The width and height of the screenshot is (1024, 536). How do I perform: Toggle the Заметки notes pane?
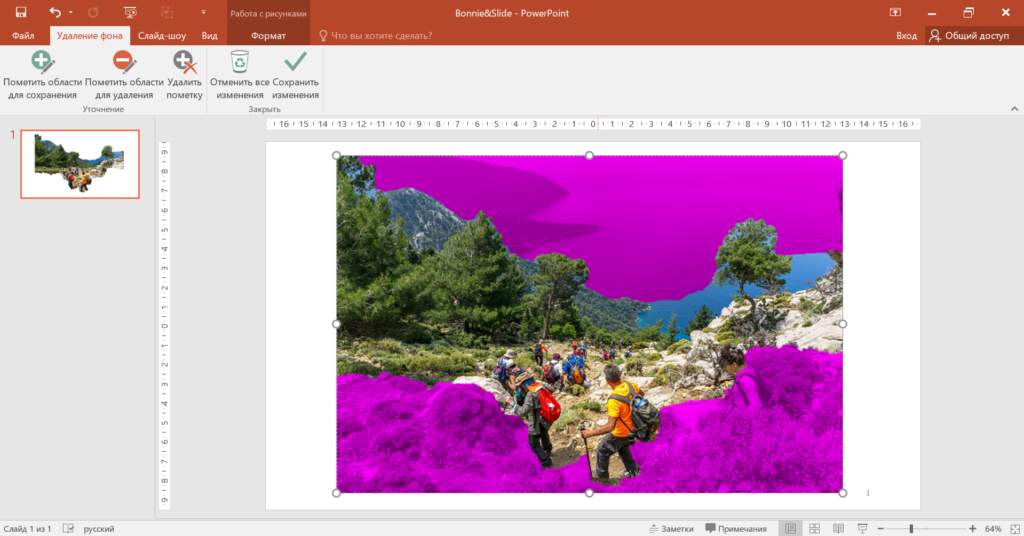coord(671,529)
